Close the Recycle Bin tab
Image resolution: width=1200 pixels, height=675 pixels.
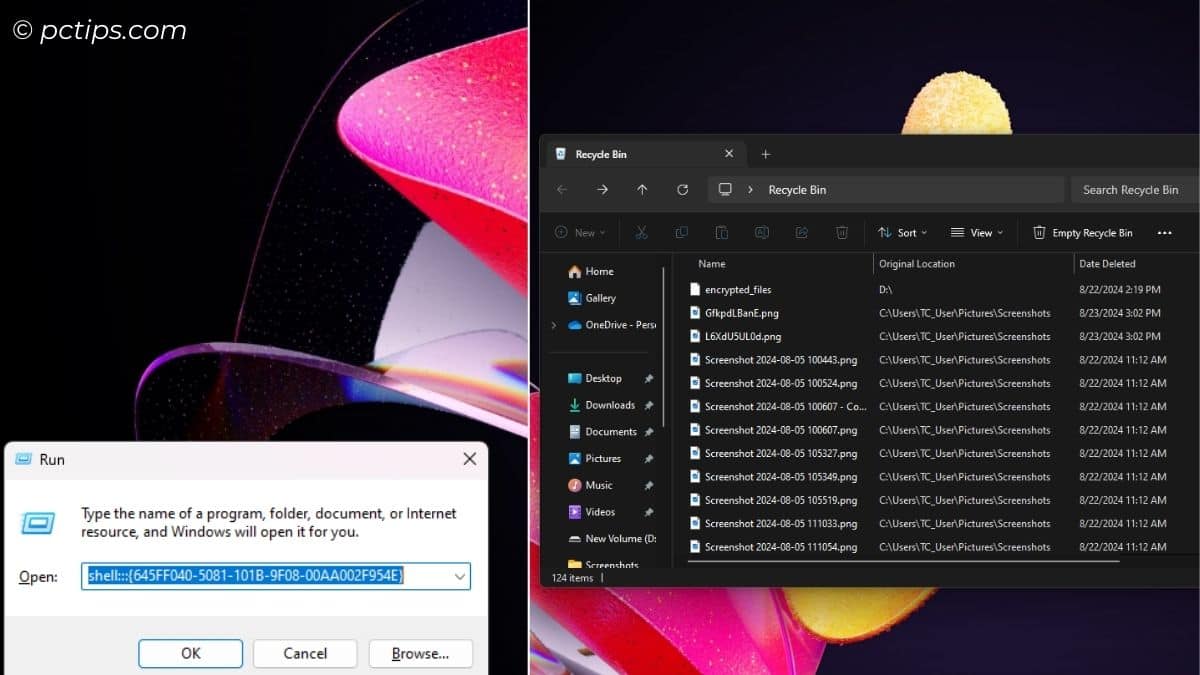click(x=729, y=154)
